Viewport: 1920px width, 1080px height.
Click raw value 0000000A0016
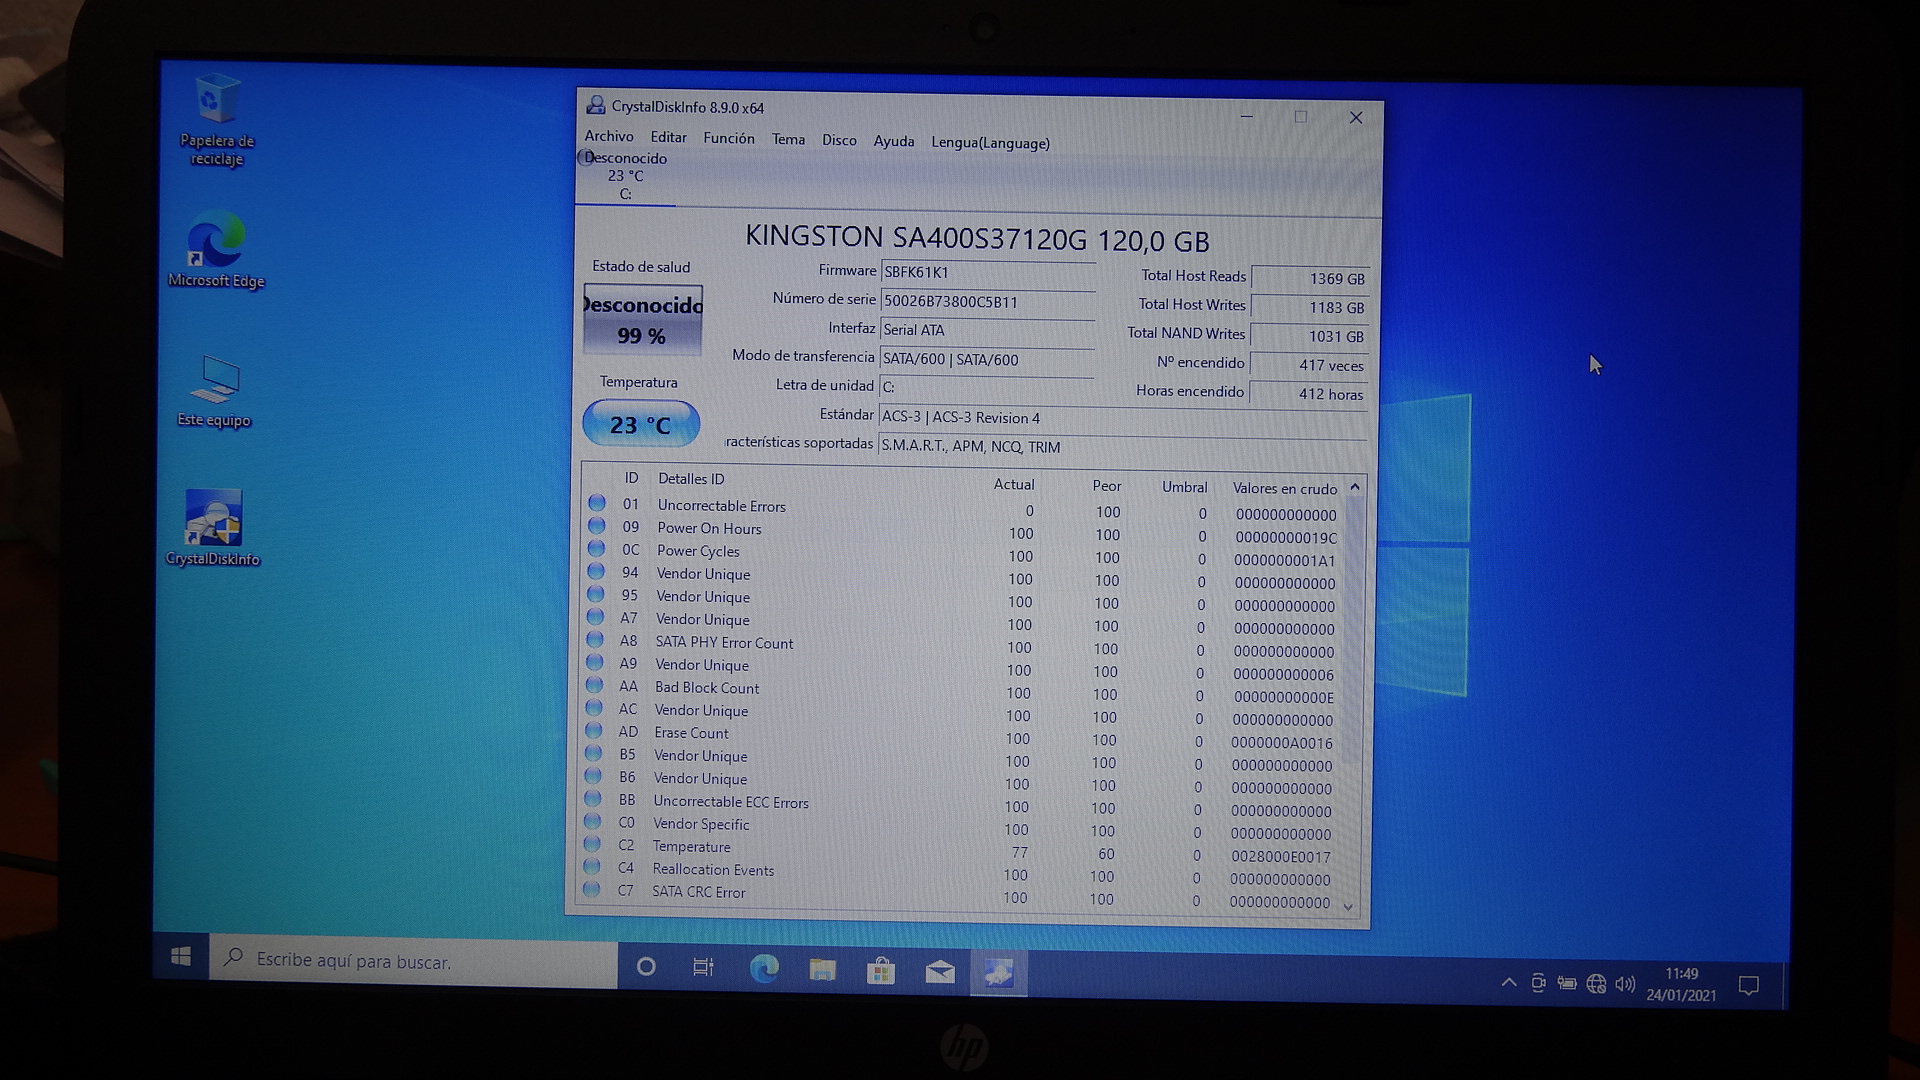(1281, 743)
